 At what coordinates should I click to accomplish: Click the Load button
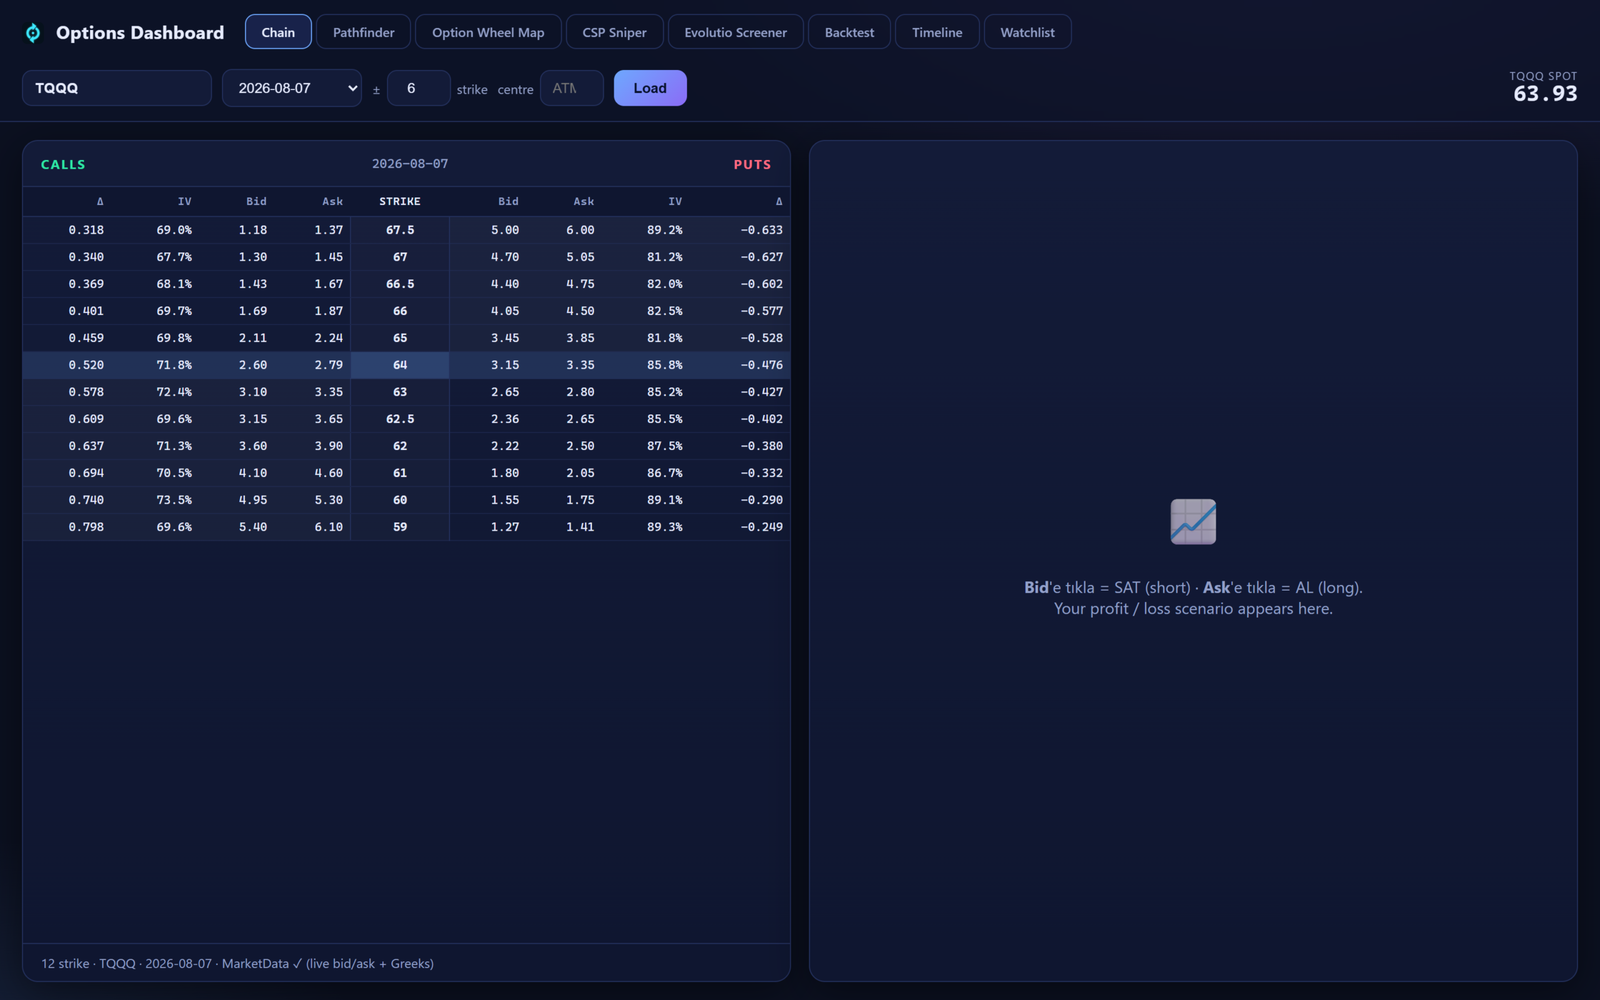point(650,88)
